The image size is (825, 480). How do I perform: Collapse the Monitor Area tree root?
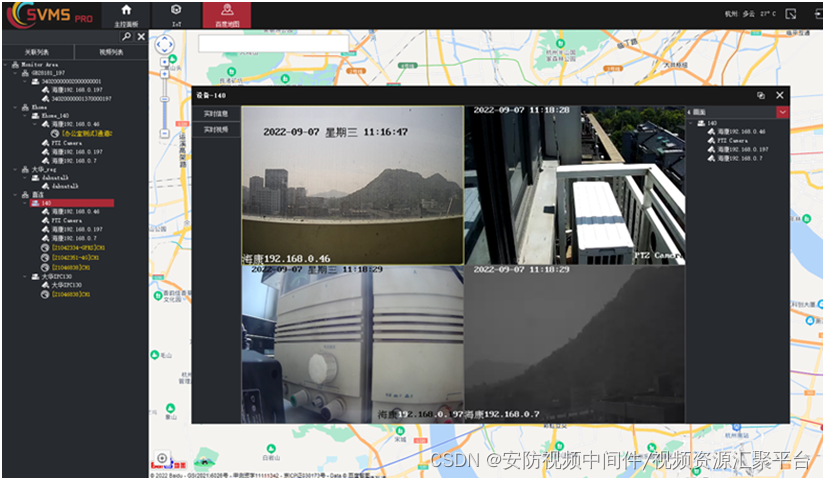coord(6,65)
